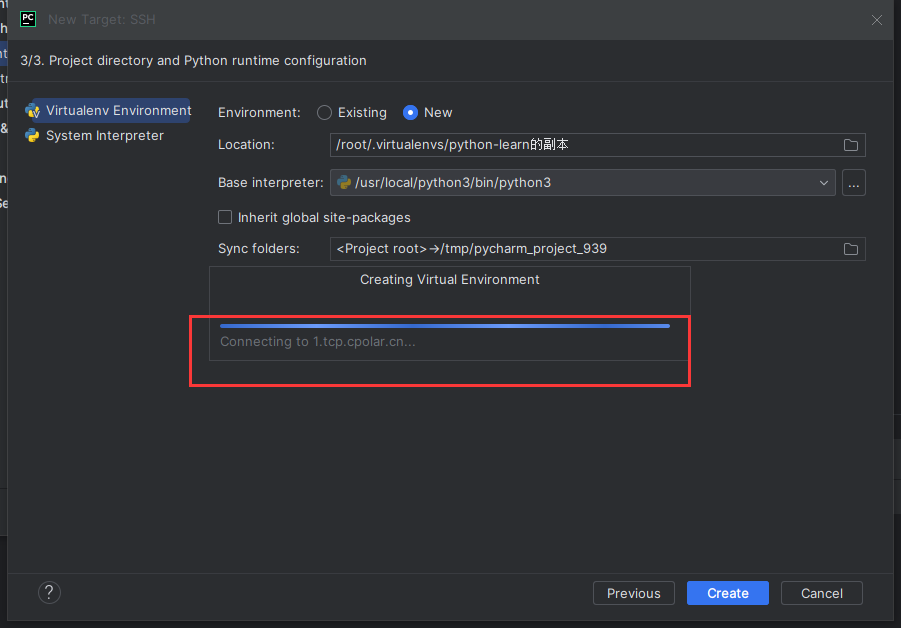Click the ellipsis button beside Base interpreter
Screen dimensions: 901x628
(853, 183)
